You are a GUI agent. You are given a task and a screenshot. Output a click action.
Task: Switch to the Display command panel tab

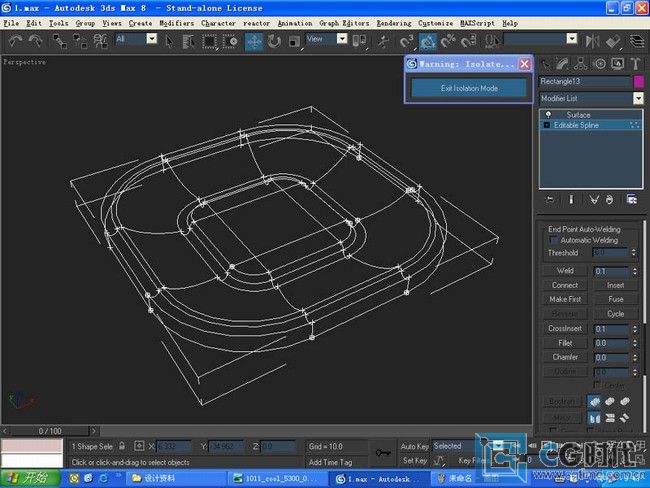(618, 64)
